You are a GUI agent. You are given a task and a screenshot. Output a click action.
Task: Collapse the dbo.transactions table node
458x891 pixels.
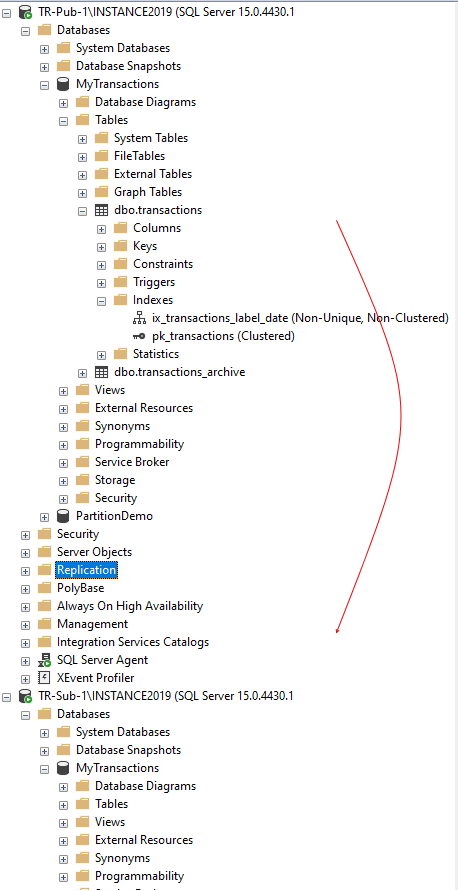click(x=82, y=210)
